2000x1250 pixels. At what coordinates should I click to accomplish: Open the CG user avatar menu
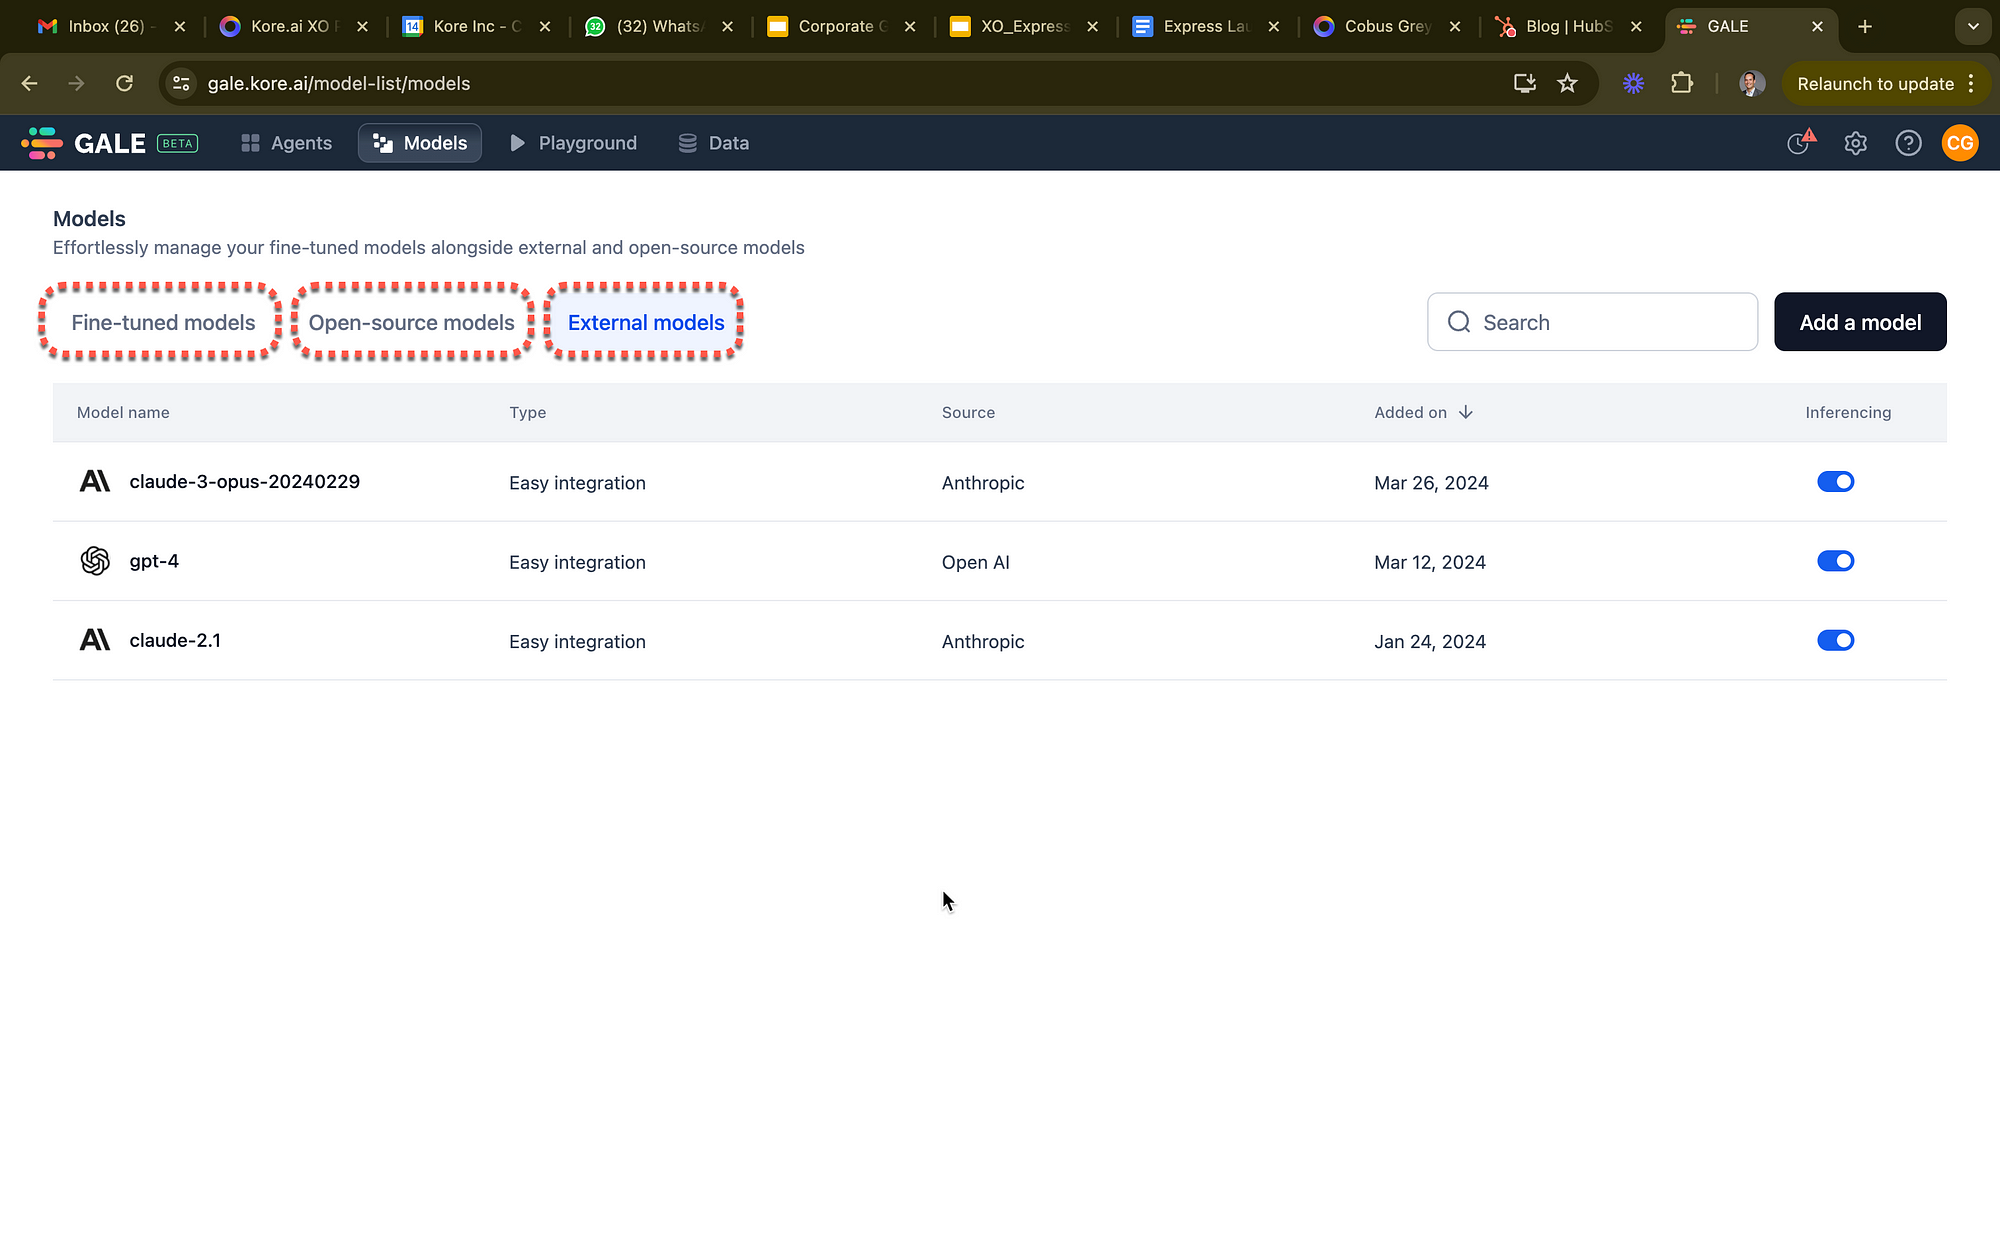(x=1960, y=143)
